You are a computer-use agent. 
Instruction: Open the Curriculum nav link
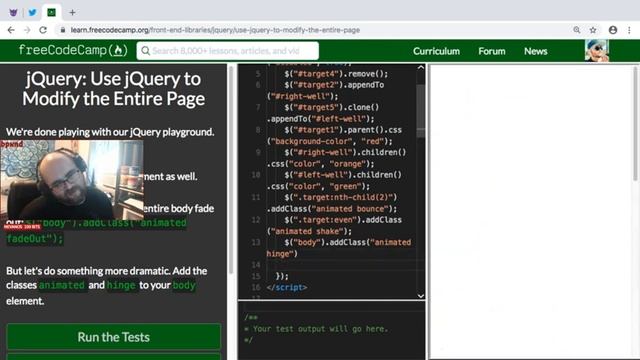click(x=436, y=51)
